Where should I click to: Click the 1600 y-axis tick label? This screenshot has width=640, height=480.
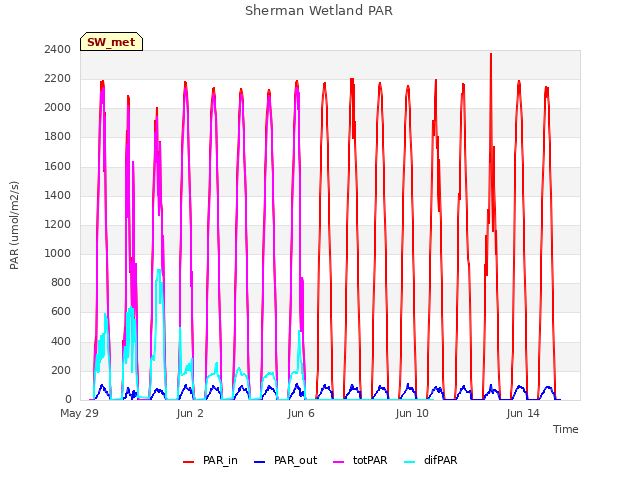[58, 166]
